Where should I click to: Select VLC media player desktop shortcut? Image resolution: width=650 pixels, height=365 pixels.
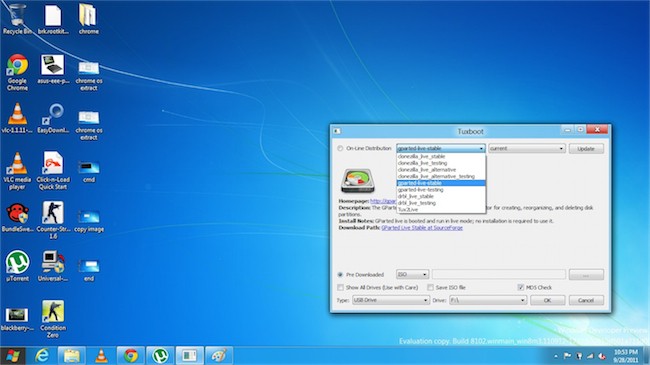17,171
